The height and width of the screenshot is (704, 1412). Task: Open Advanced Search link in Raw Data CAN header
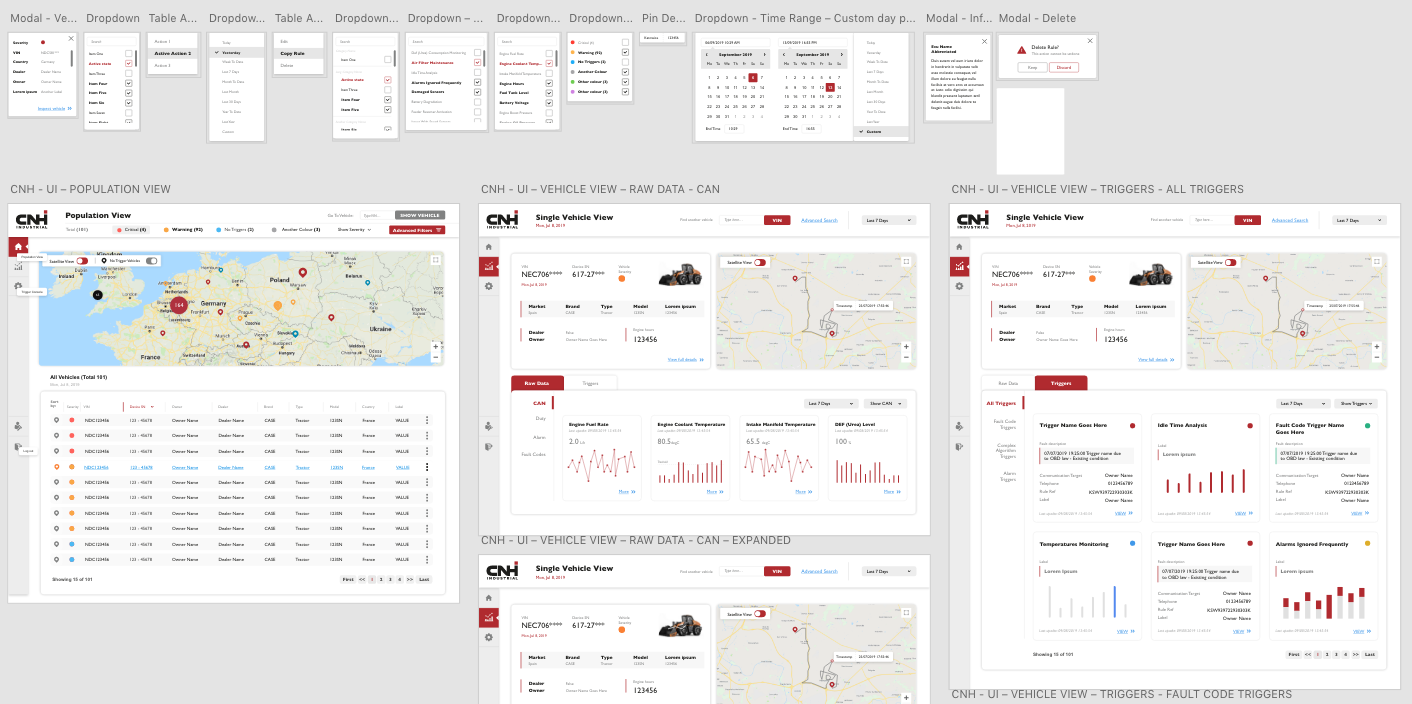click(819, 220)
